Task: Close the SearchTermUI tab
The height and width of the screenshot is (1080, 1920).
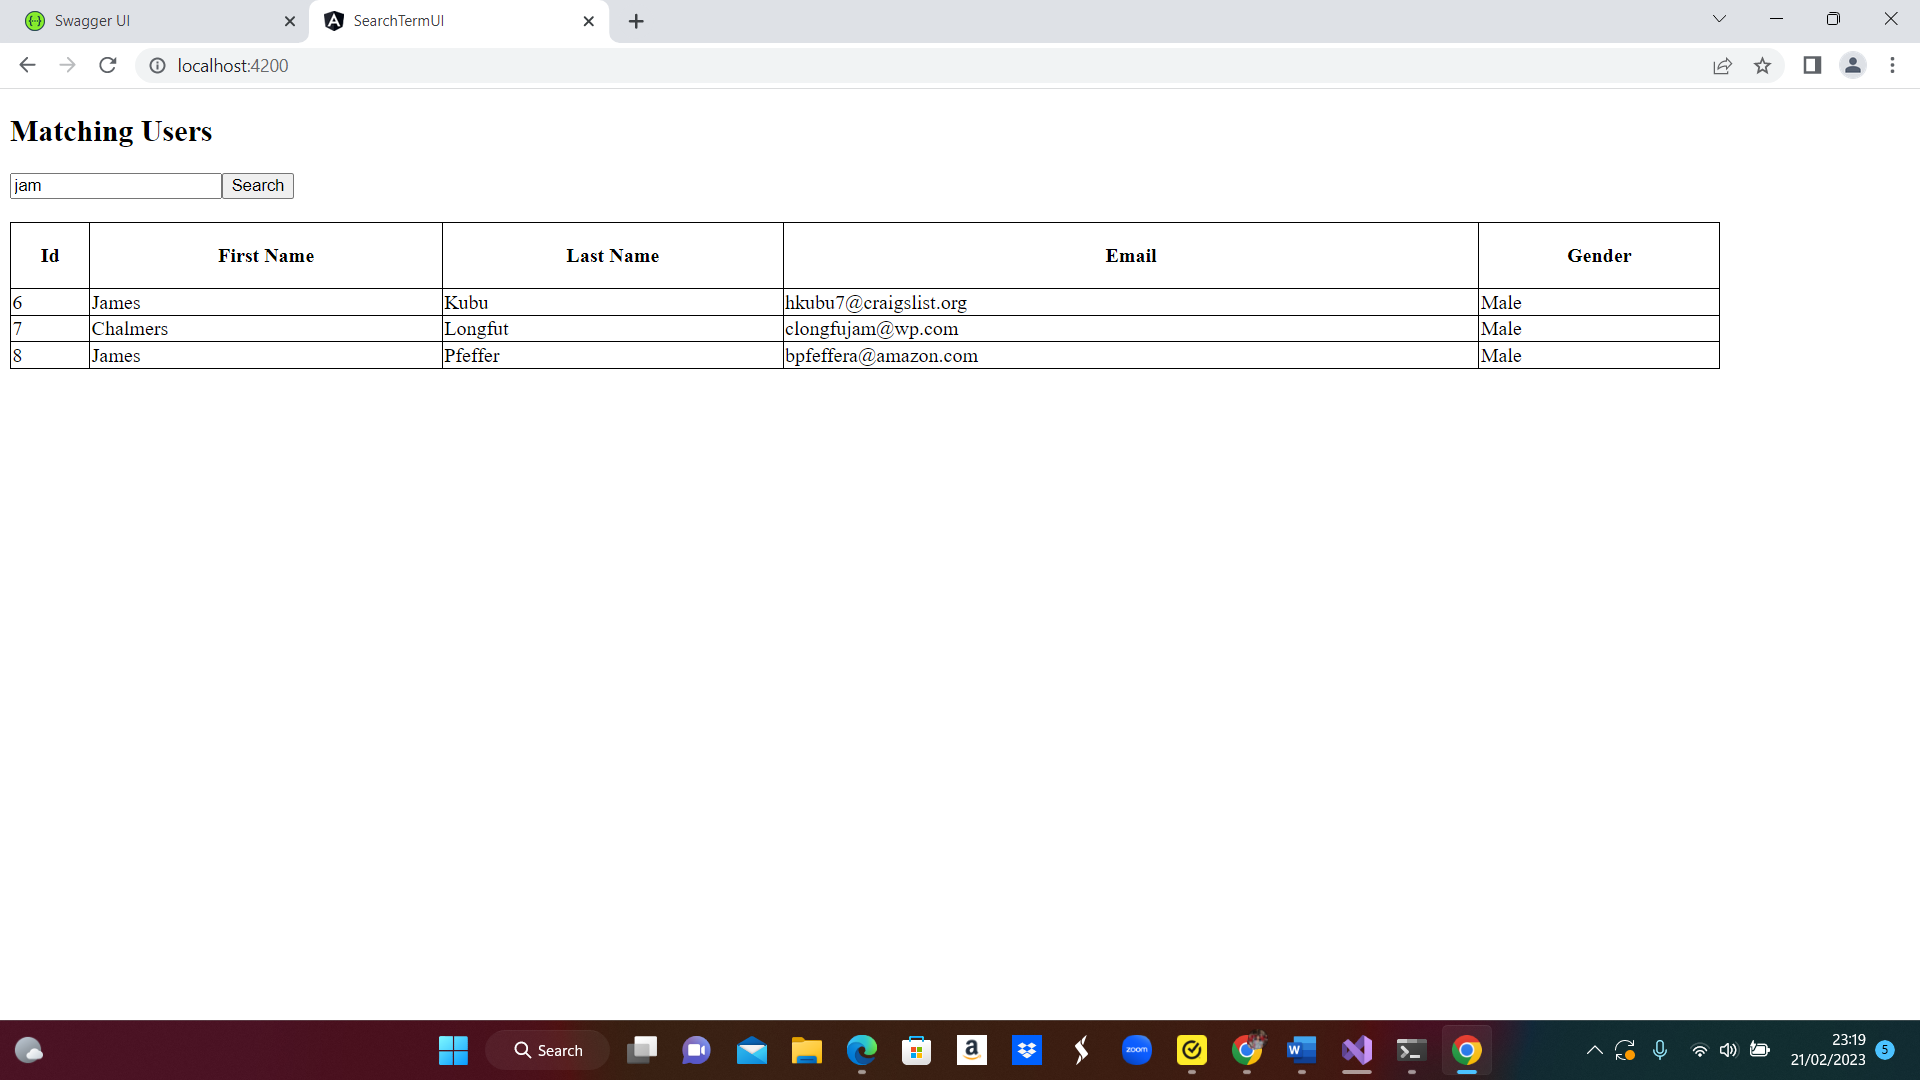Action: pos(589,21)
